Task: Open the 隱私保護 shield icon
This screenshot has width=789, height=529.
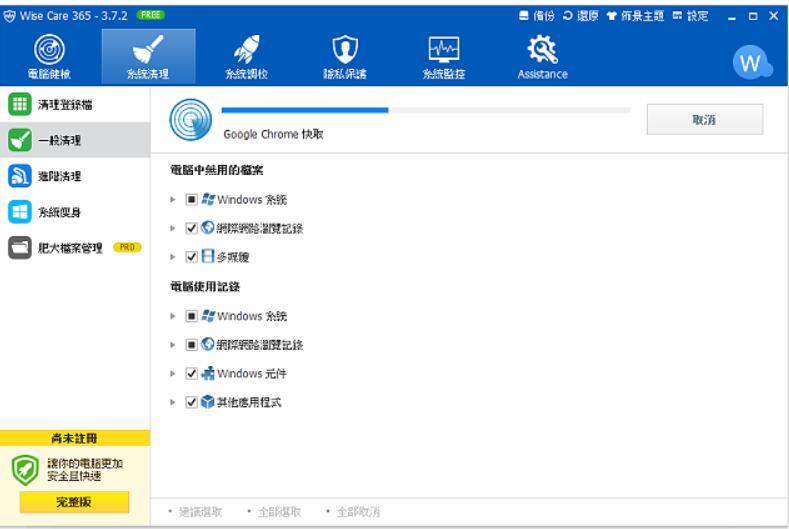Action: 345,49
